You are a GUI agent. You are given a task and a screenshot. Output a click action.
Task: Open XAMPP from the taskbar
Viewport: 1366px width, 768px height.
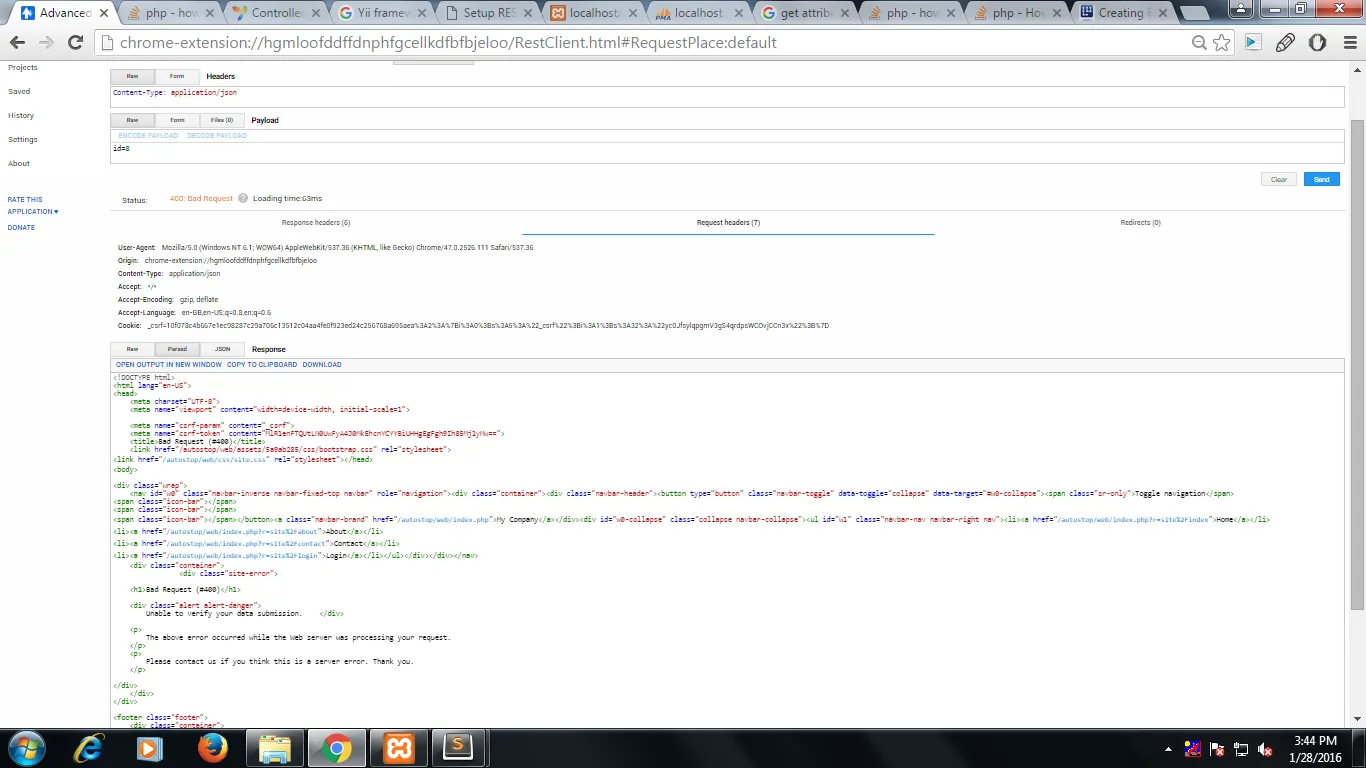pyautogui.click(x=398, y=748)
